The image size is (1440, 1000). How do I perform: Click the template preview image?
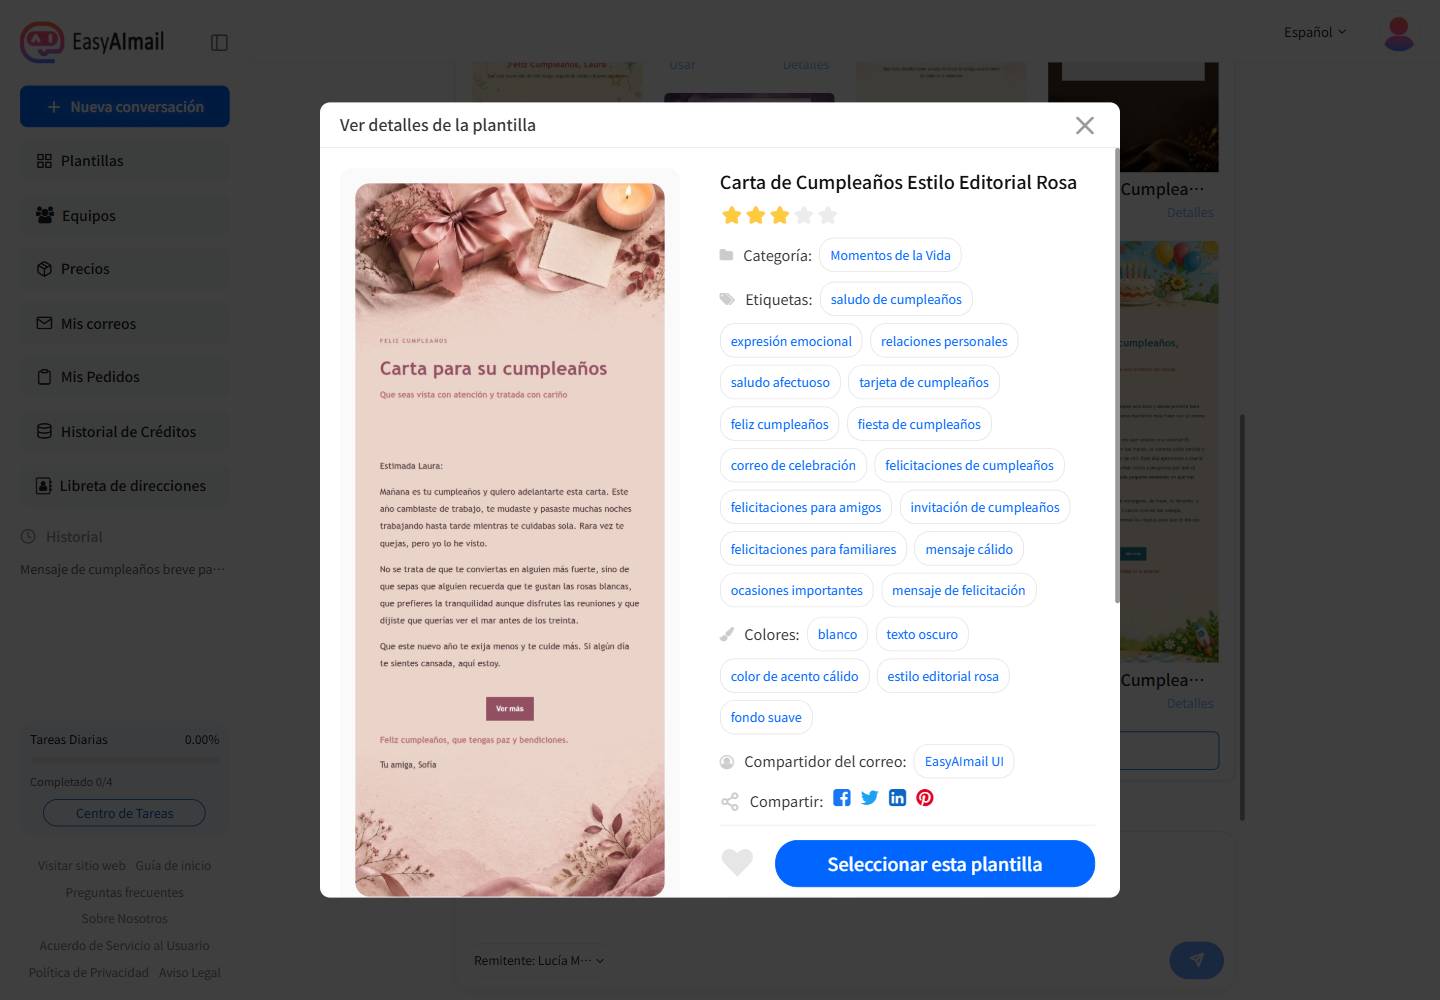510,539
